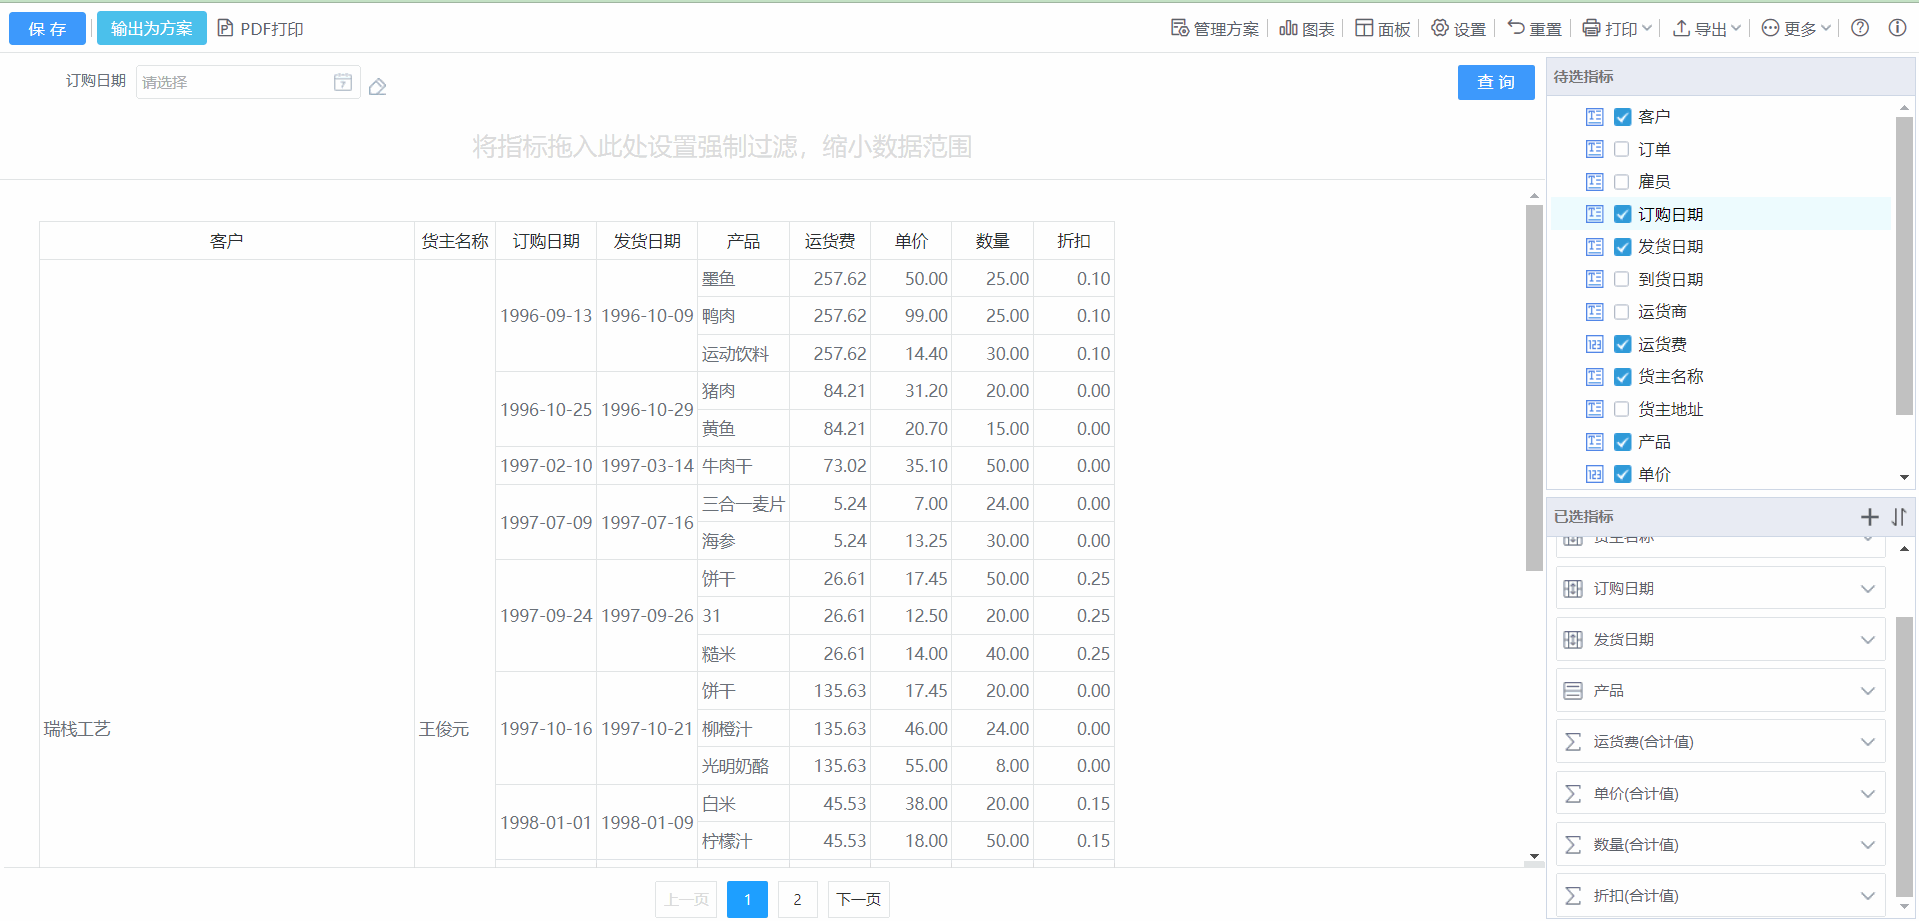
Task: Click the help question mark icon
Action: click(x=1860, y=28)
